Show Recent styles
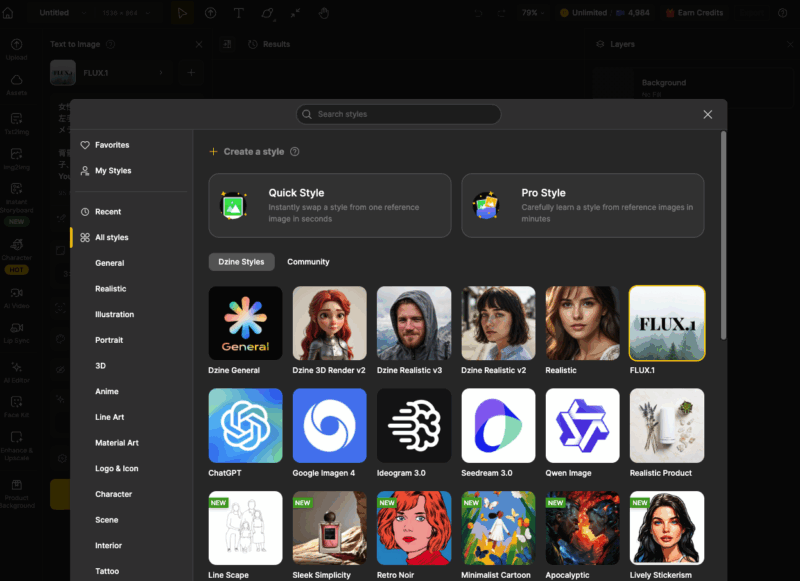Viewport: 800px width, 581px height. 101,212
